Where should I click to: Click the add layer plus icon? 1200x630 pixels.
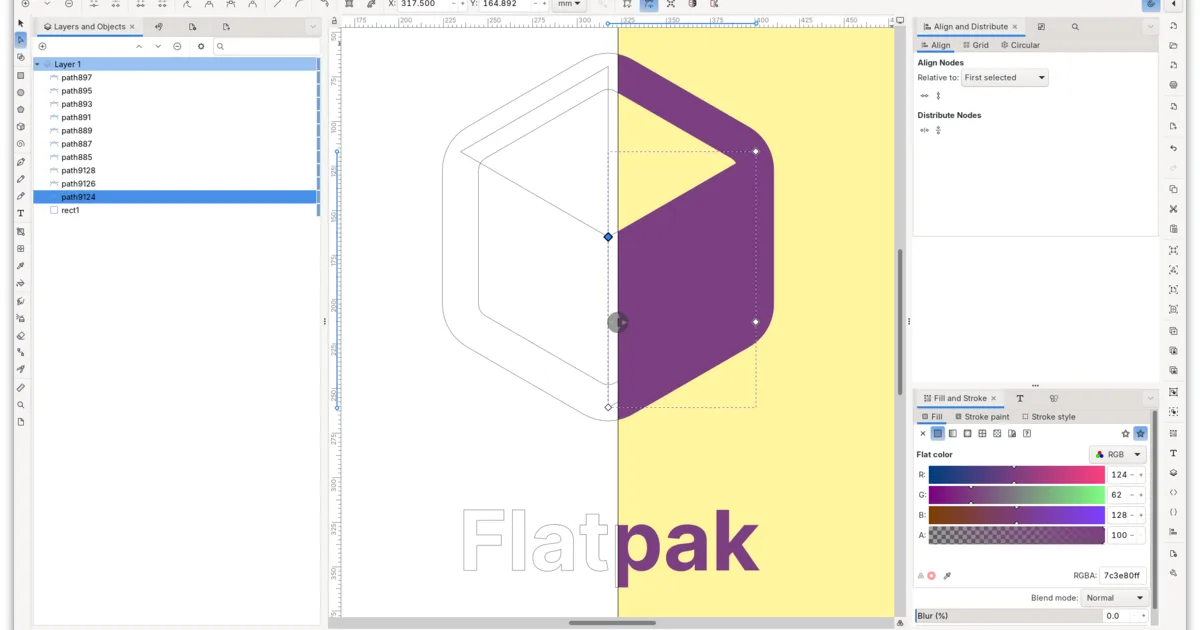point(42,46)
